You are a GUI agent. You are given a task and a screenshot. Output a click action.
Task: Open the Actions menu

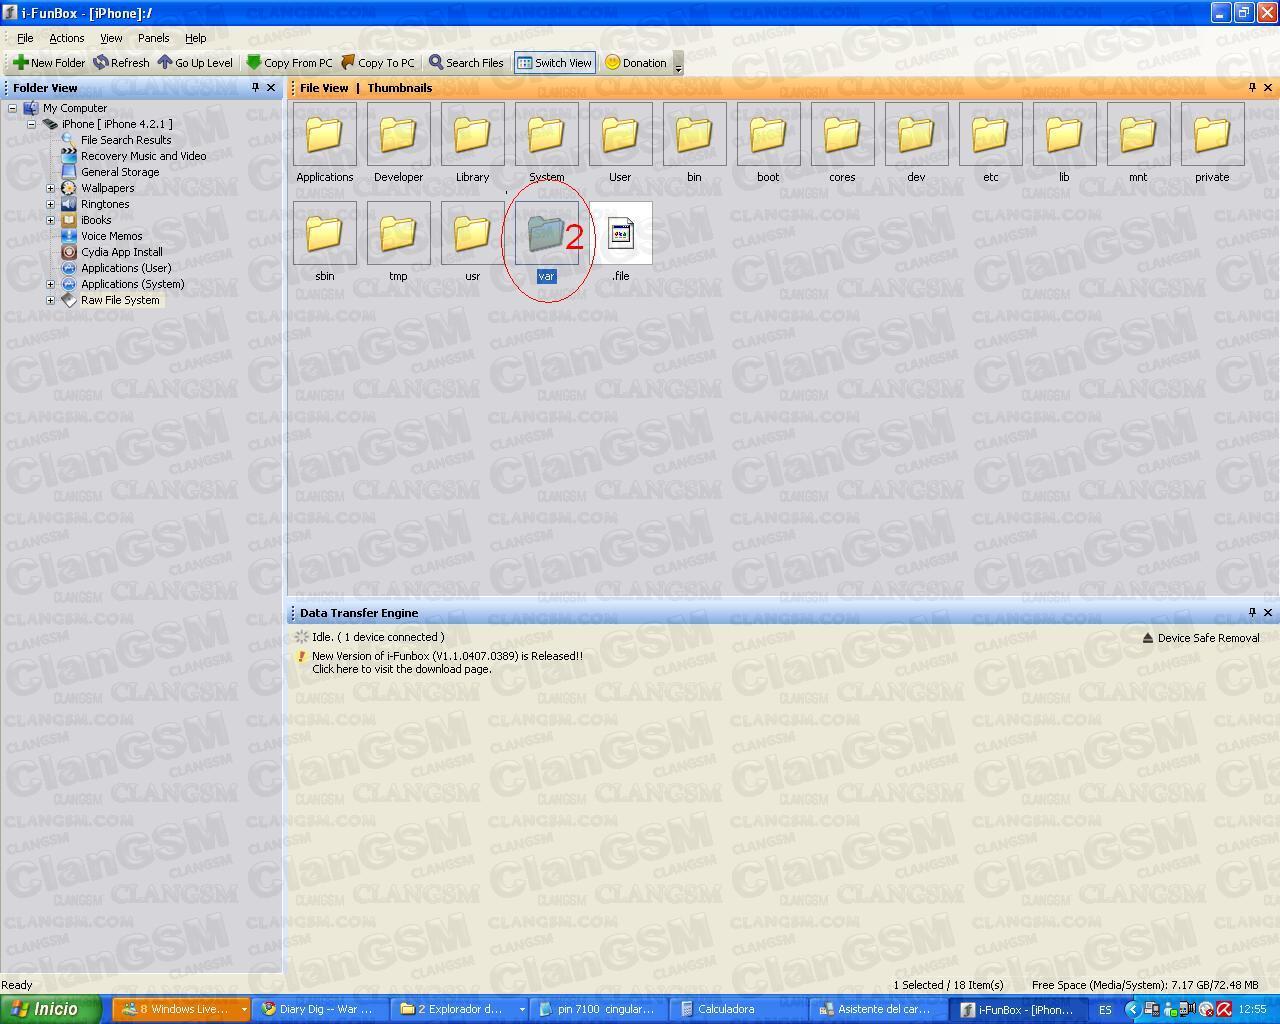coord(67,38)
